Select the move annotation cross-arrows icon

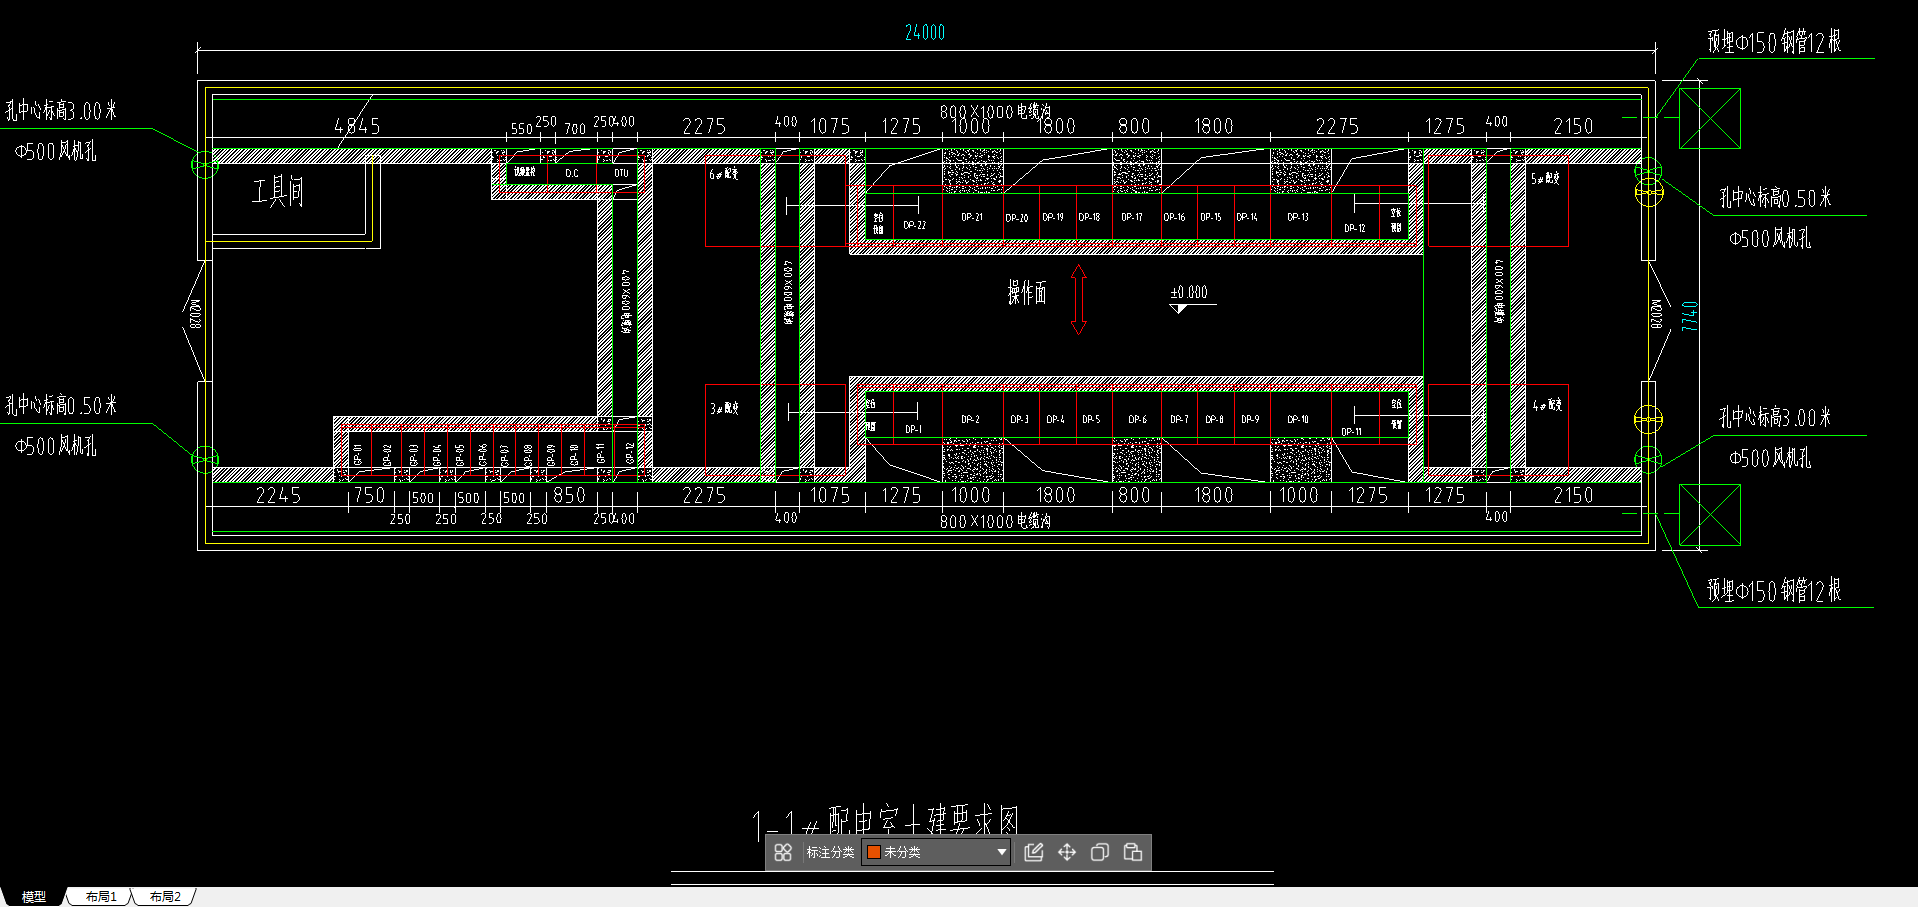pos(1067,852)
